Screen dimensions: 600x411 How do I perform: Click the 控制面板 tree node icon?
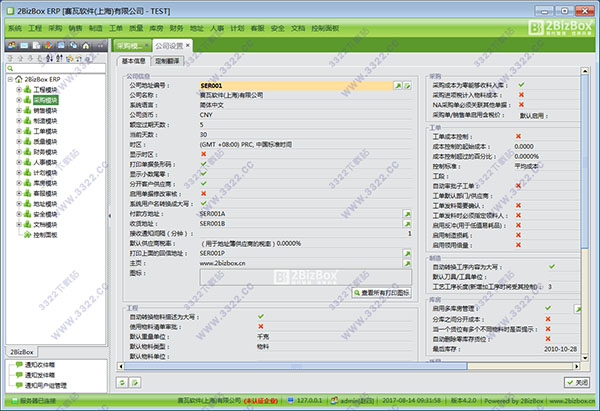28,235
